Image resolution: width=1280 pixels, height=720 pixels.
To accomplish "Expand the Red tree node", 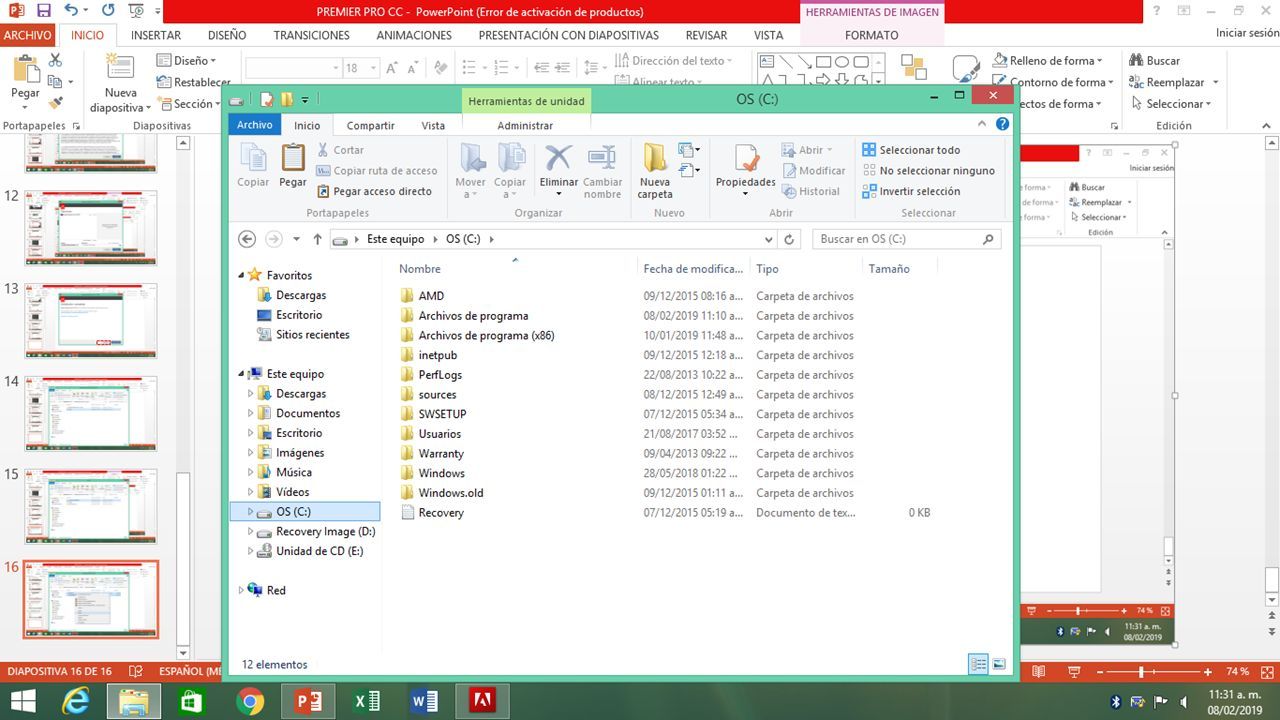I will coord(241,590).
